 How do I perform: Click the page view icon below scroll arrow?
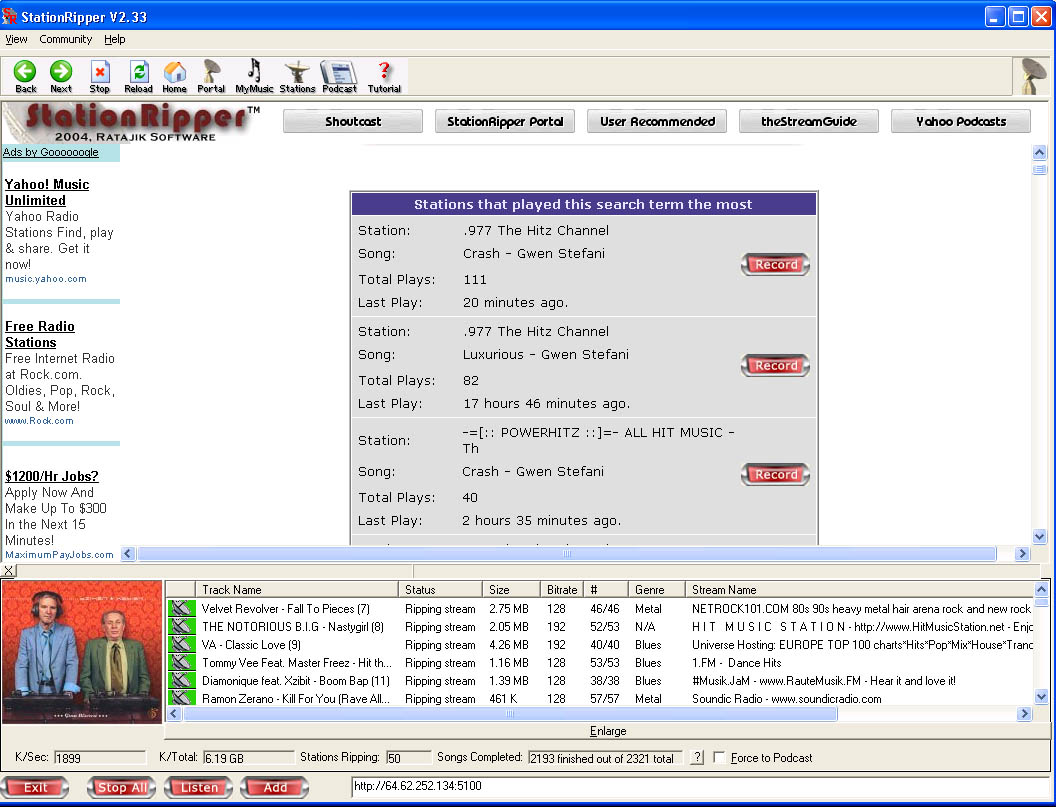[x=1039, y=170]
